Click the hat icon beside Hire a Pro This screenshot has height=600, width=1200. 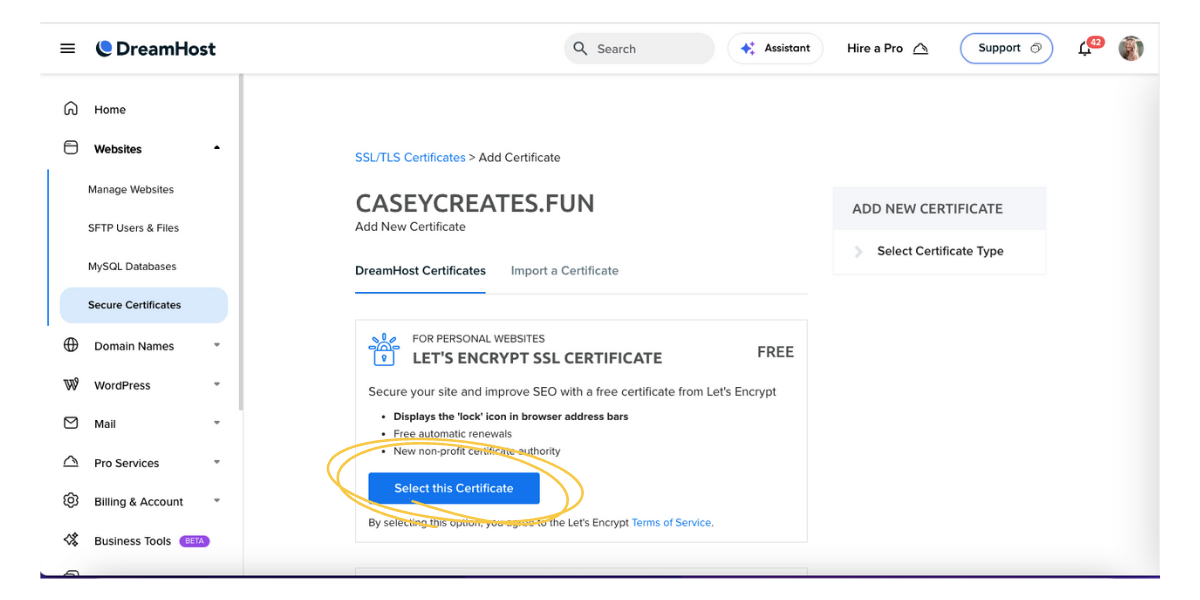920,48
